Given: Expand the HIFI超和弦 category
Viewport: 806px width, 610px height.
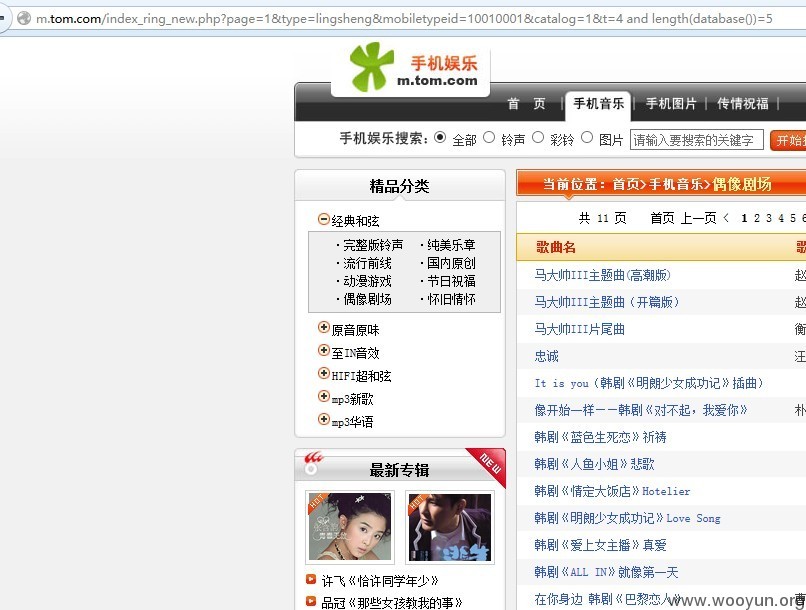Looking at the screenshot, I should (x=323, y=373).
